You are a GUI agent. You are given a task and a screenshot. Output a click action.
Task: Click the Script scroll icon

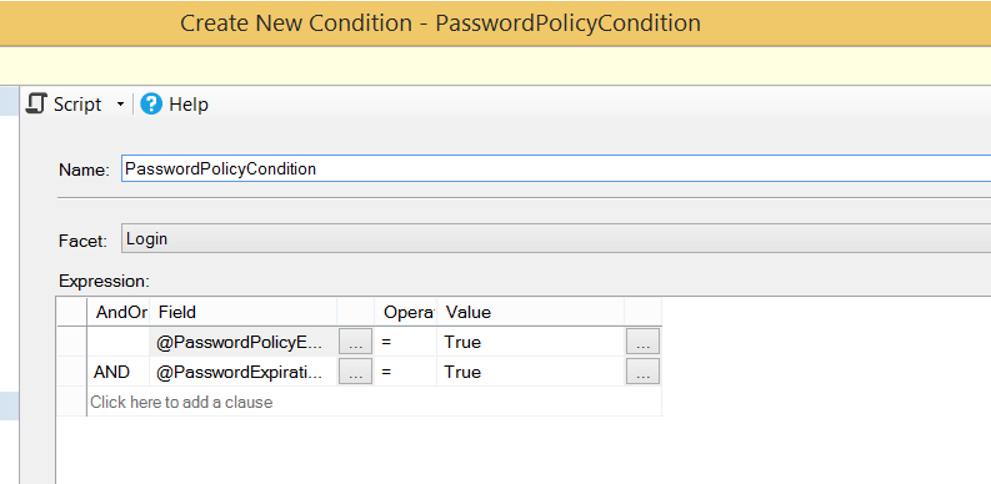pyautogui.click(x=36, y=104)
